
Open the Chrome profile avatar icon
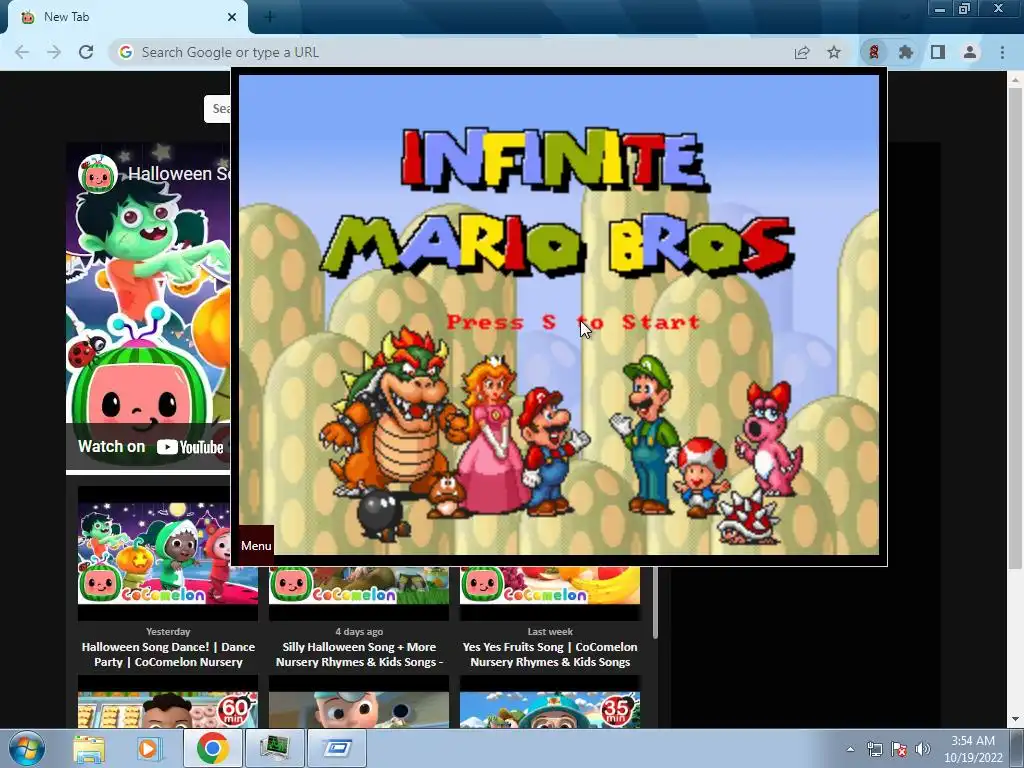click(x=970, y=52)
